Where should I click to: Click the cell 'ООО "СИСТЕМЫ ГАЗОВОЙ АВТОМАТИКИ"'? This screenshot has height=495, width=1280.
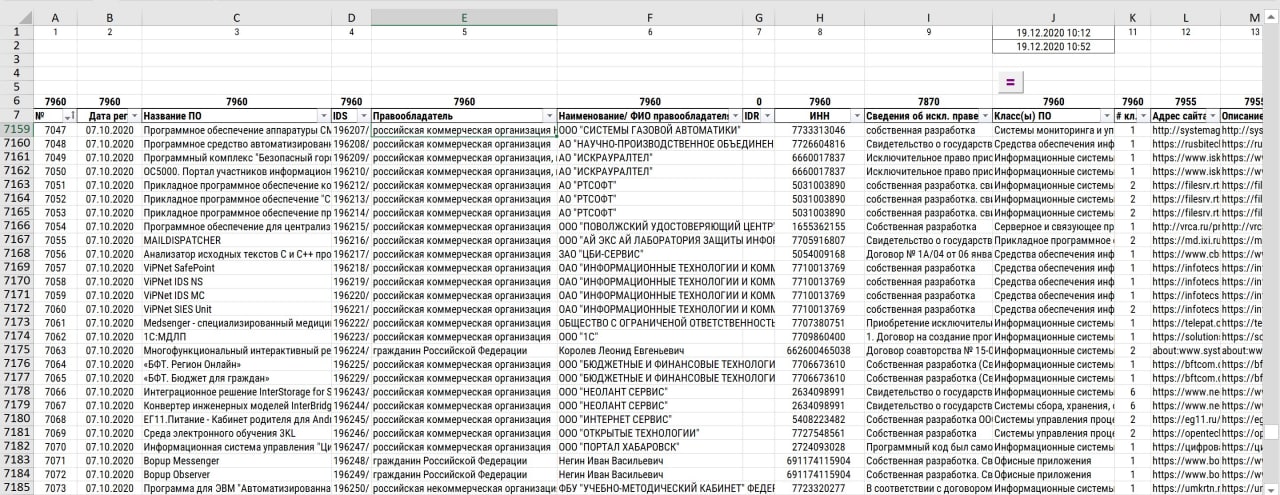[x=650, y=130]
